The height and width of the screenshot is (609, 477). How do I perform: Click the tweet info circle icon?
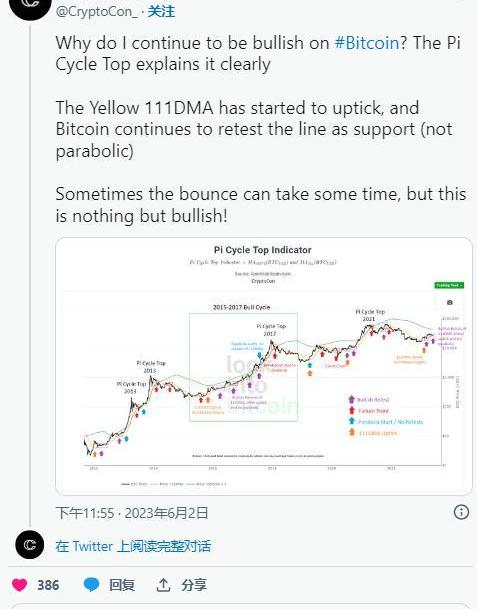click(x=461, y=512)
